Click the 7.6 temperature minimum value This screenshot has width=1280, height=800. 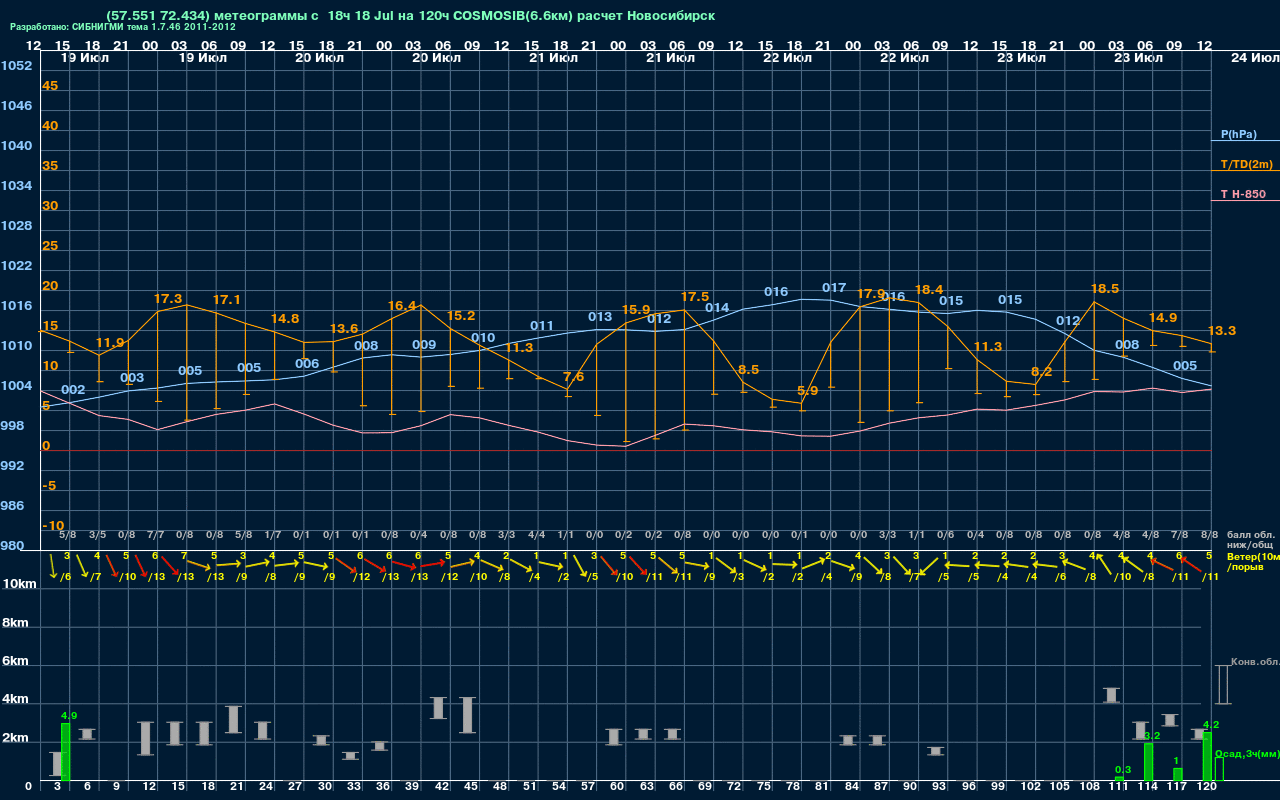(574, 377)
